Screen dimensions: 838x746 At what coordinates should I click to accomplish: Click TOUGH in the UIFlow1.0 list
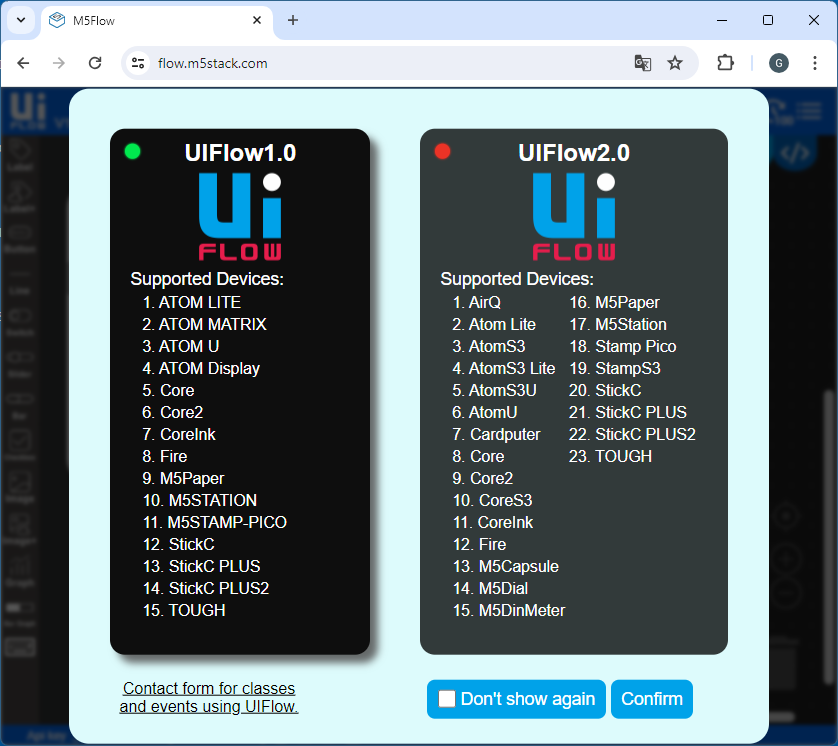point(197,610)
